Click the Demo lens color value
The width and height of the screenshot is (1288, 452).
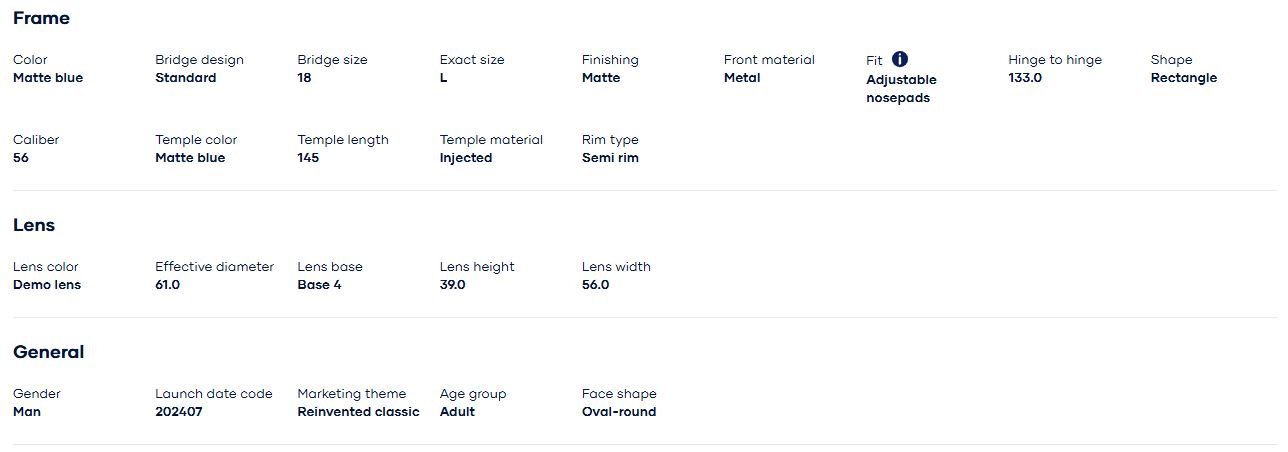click(47, 285)
